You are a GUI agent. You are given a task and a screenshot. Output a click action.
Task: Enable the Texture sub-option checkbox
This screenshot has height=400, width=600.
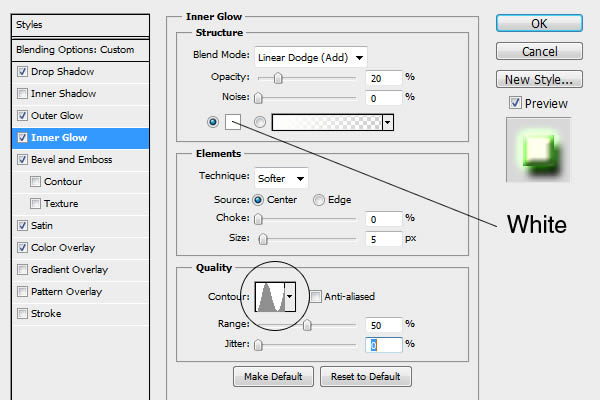pos(35,204)
